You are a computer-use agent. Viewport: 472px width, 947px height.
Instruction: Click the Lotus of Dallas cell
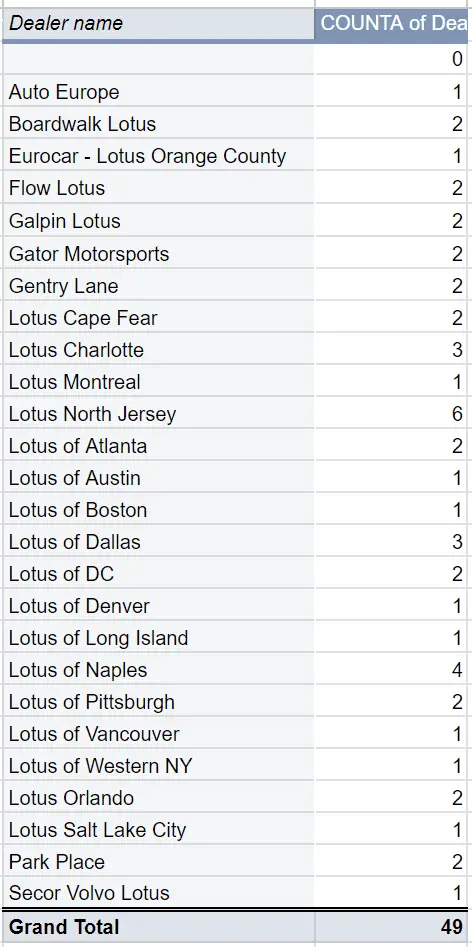[x=158, y=542]
